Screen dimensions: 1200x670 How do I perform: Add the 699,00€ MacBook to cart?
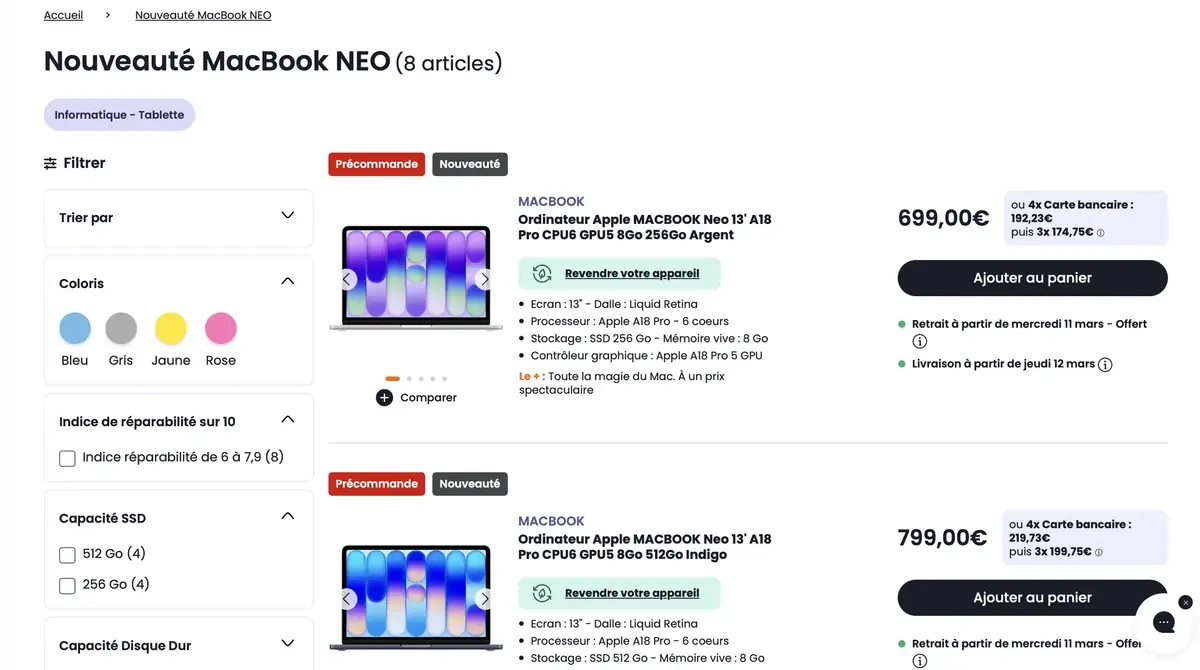[x=1032, y=278]
